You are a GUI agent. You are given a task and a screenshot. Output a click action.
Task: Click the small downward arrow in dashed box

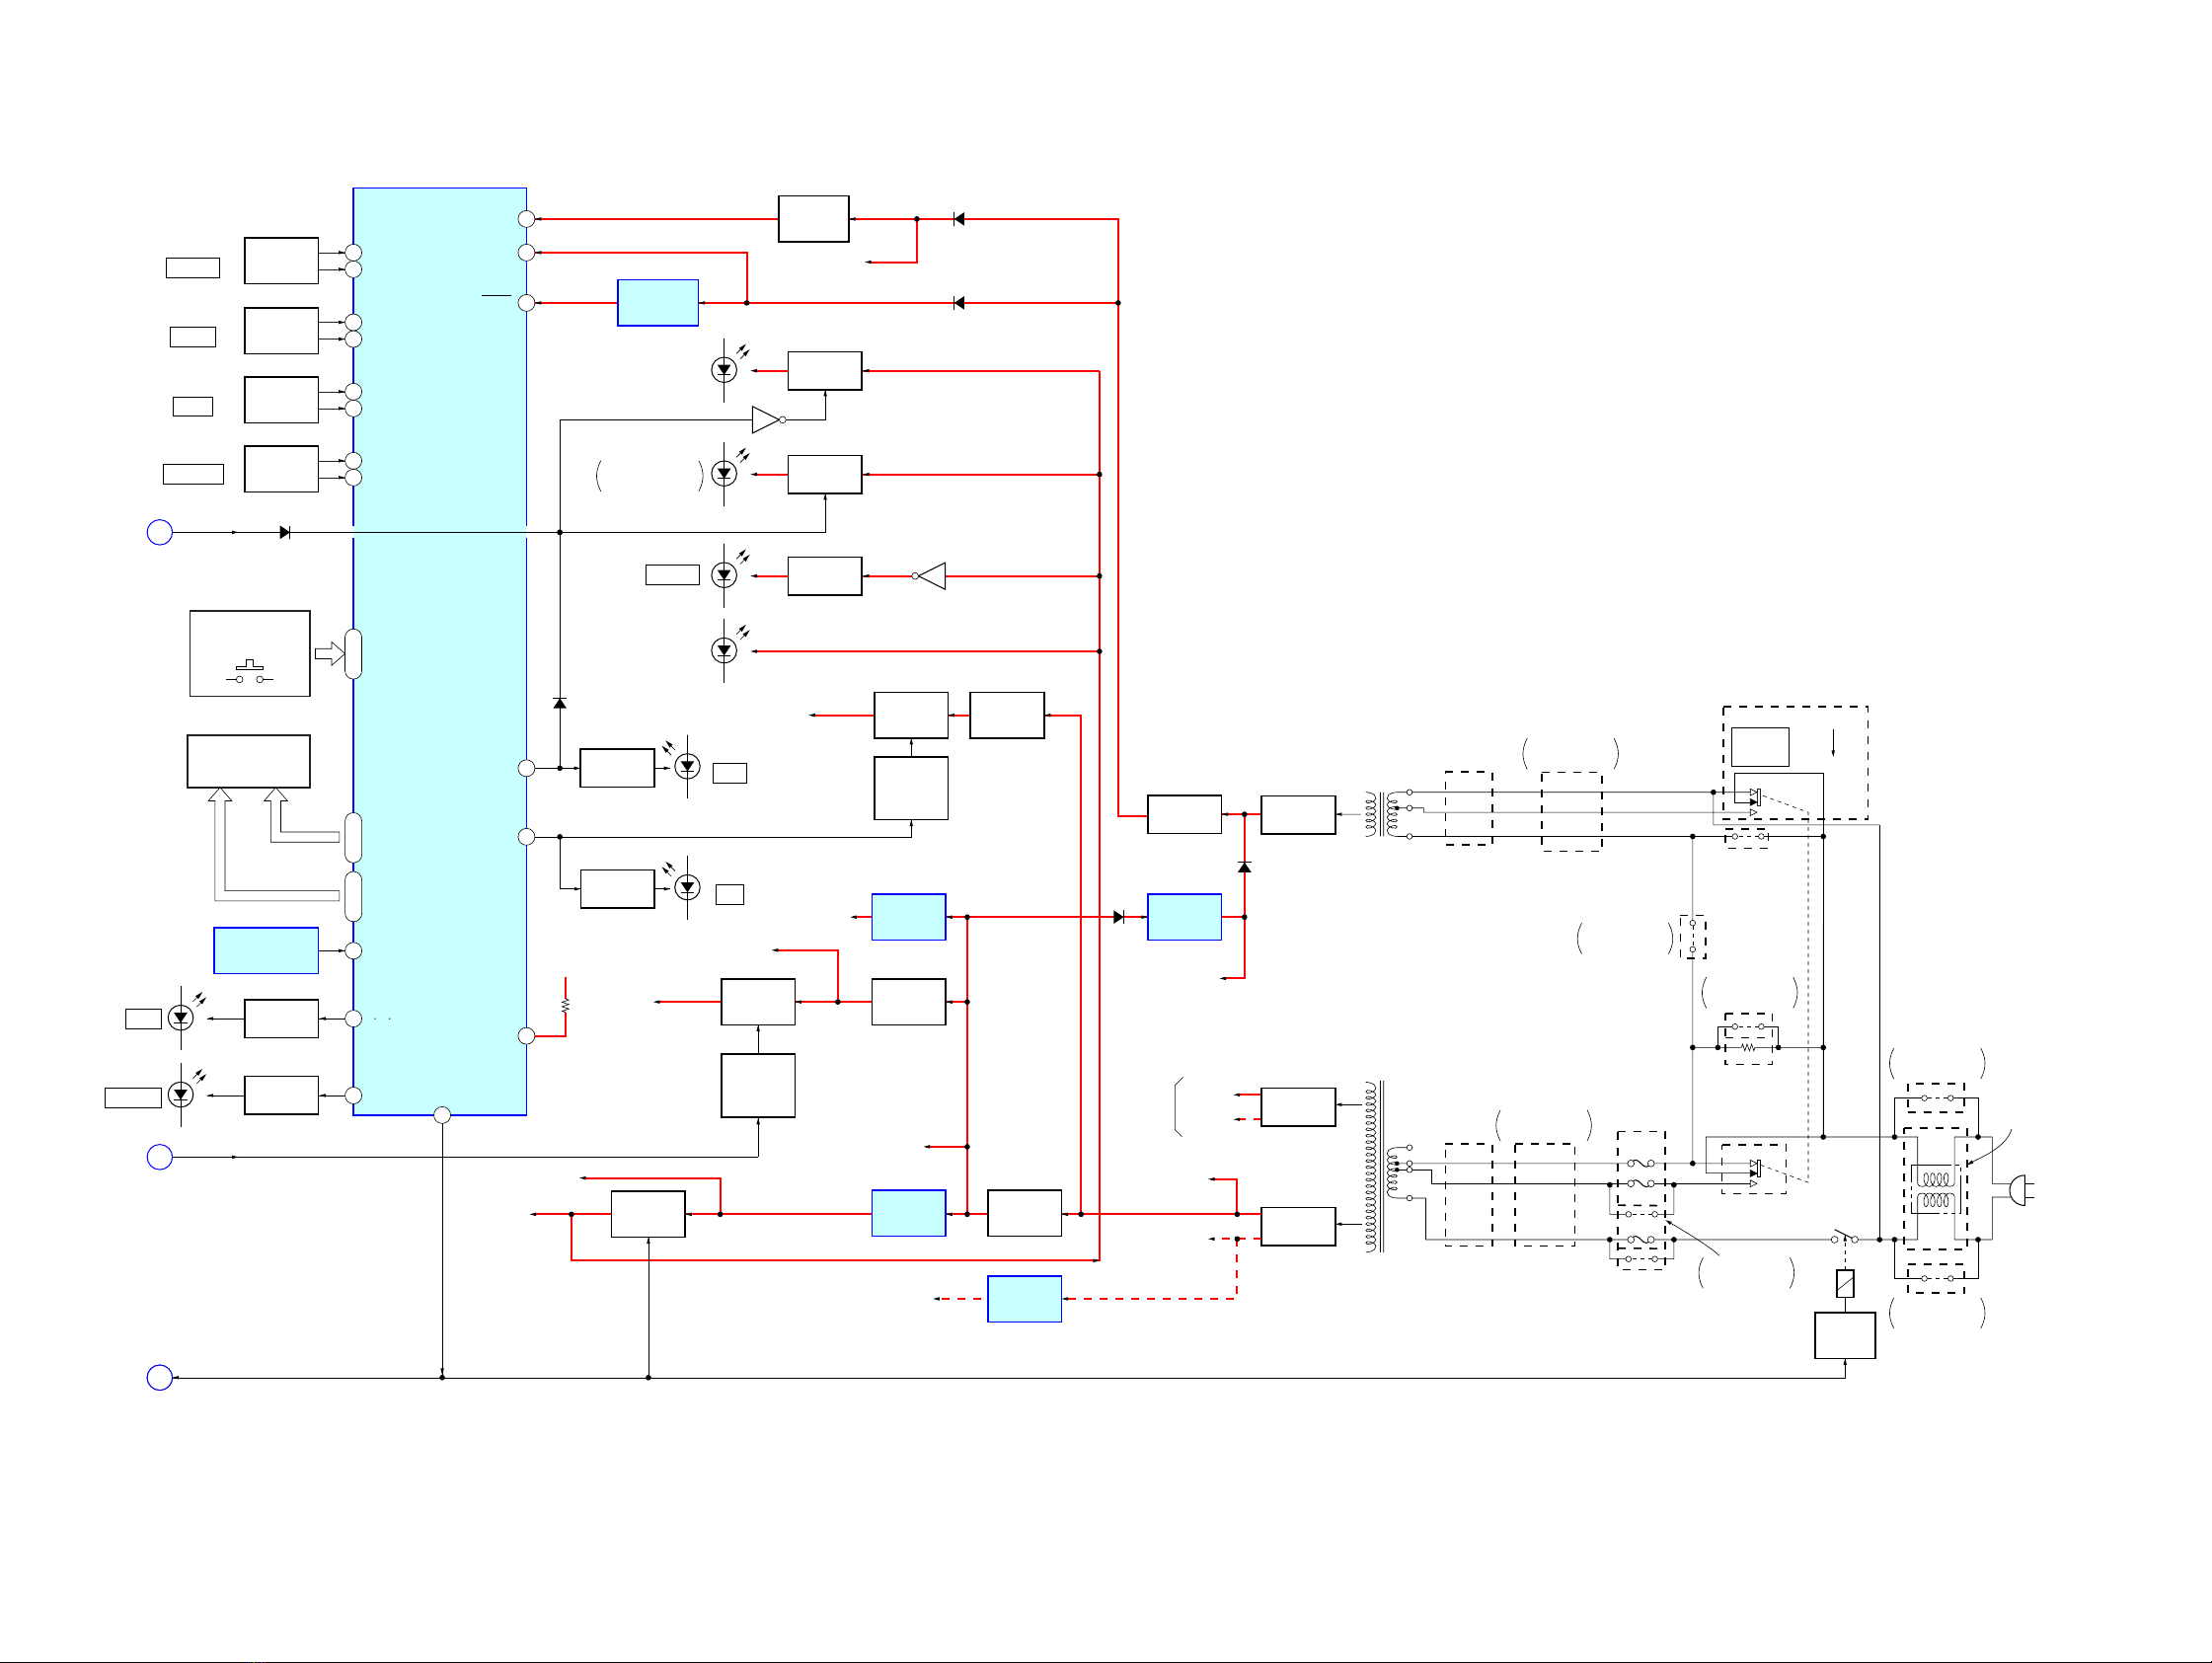(x=1833, y=743)
